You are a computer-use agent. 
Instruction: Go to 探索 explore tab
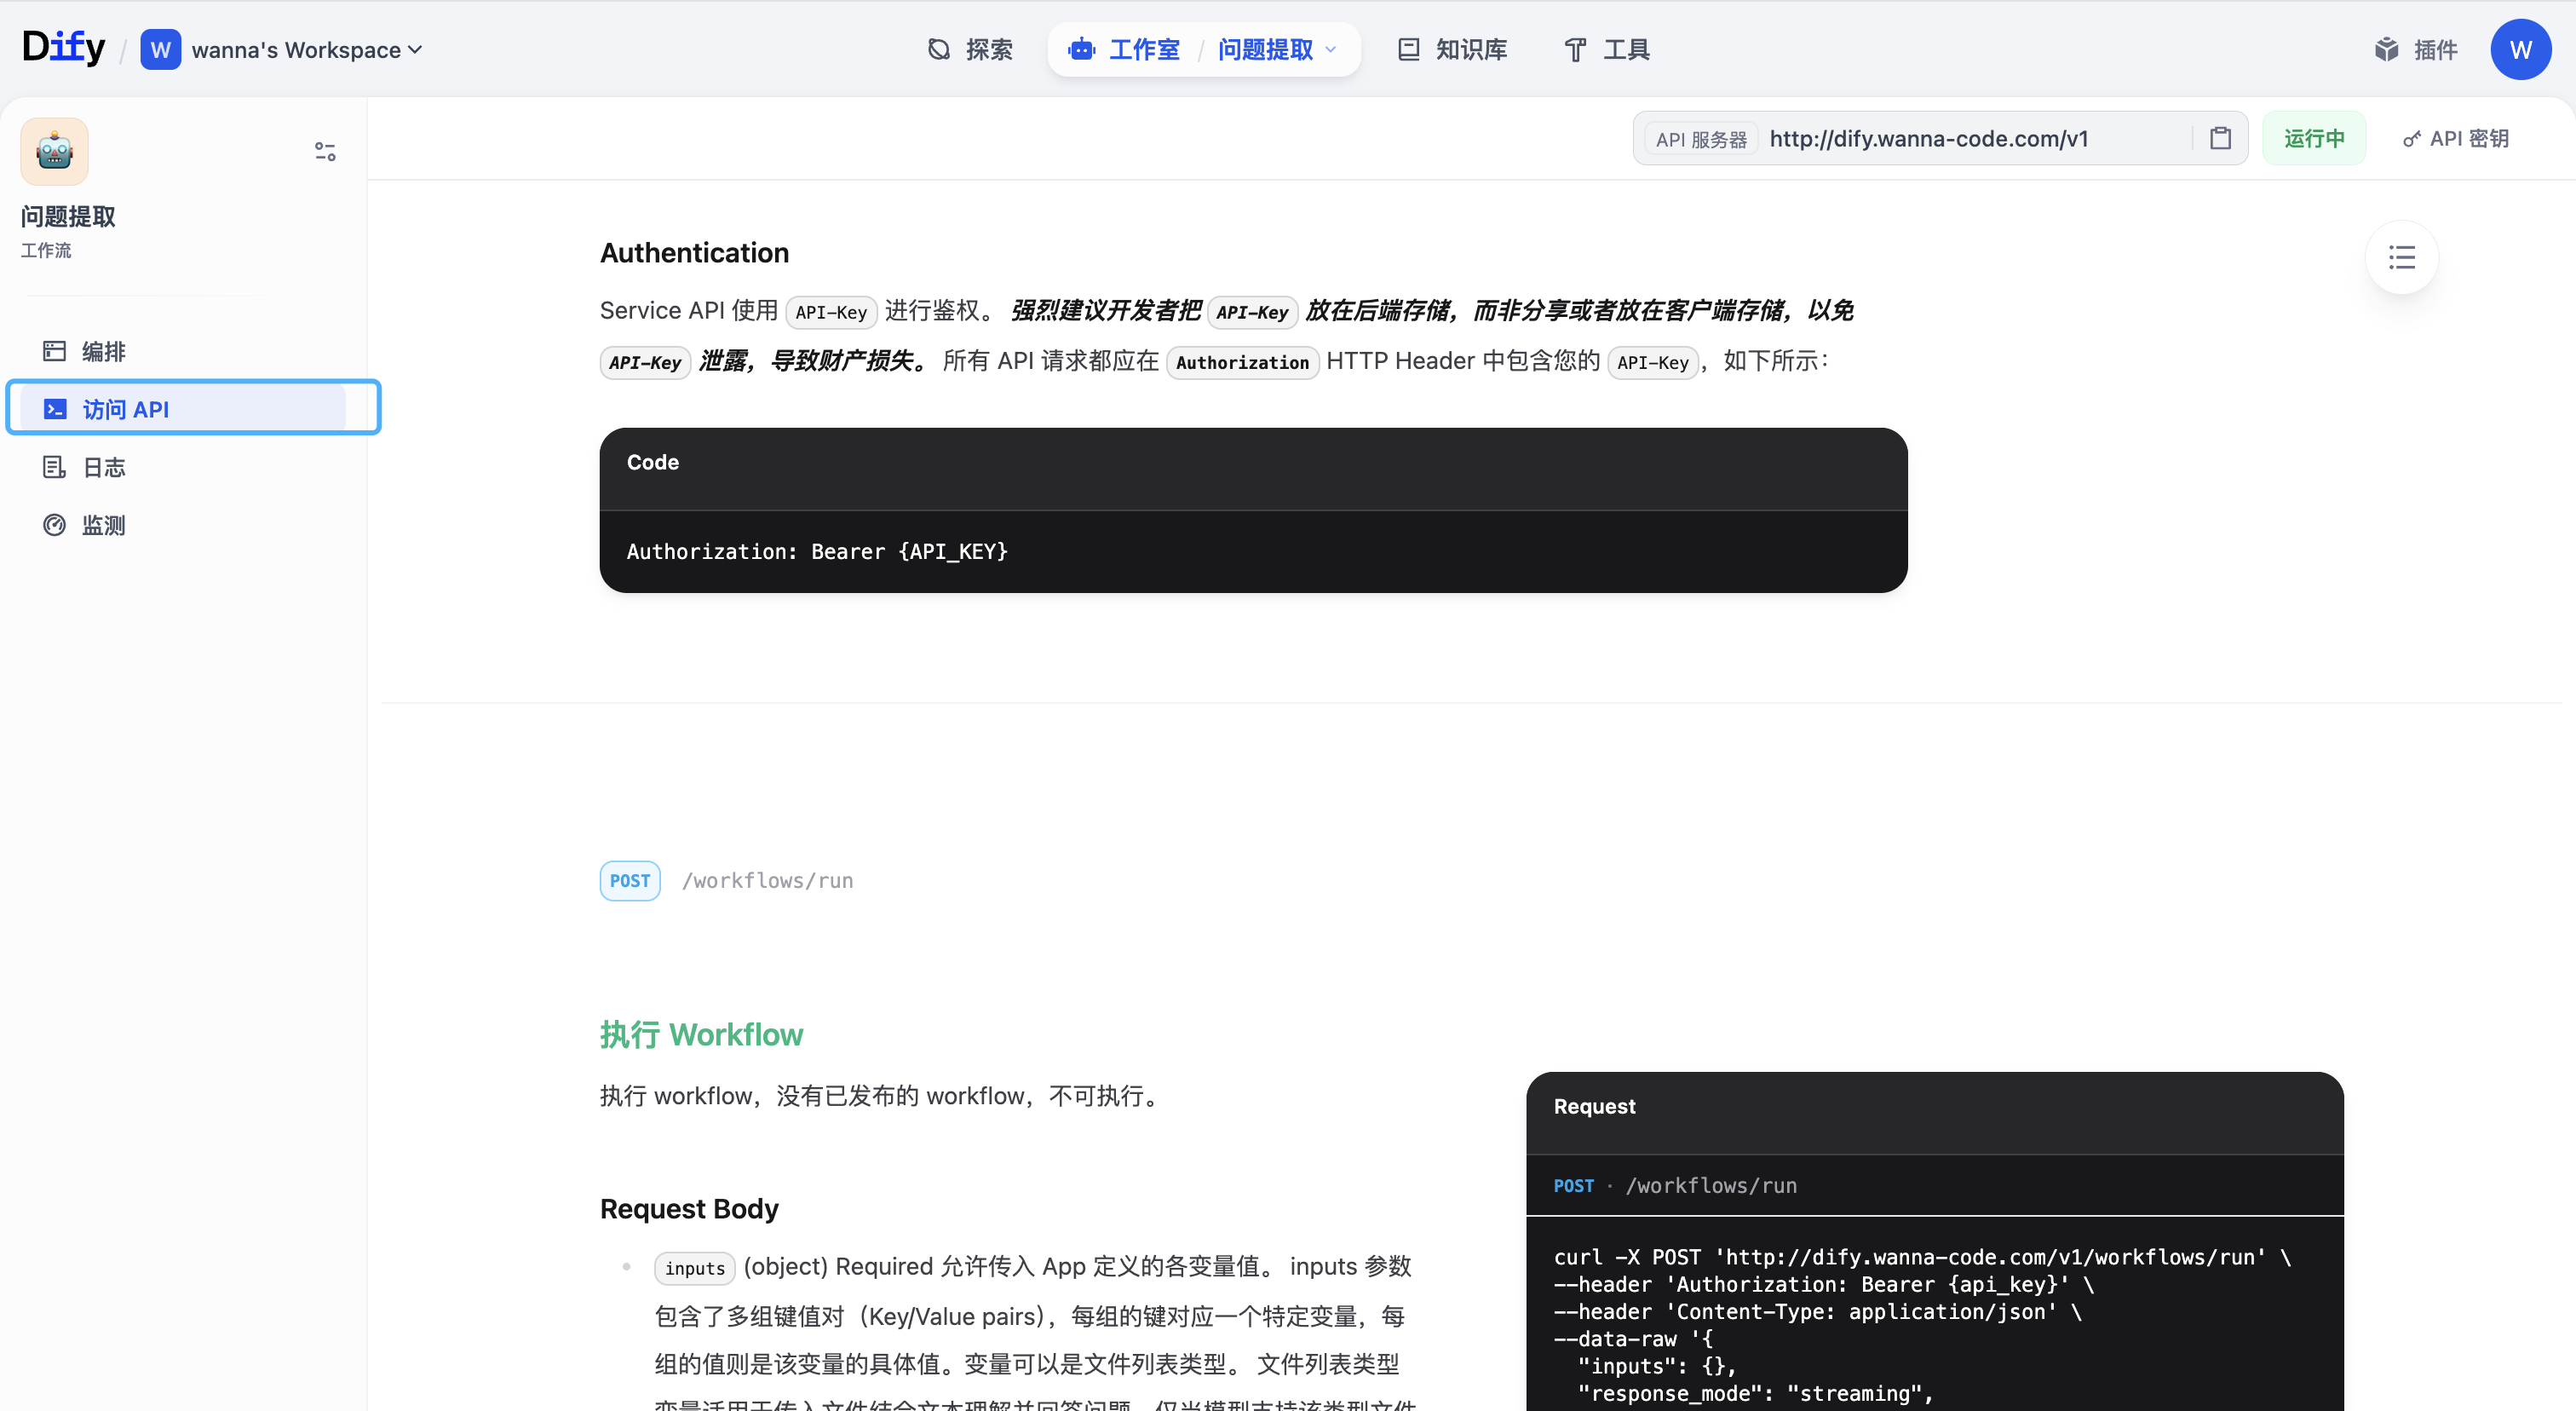click(x=970, y=49)
